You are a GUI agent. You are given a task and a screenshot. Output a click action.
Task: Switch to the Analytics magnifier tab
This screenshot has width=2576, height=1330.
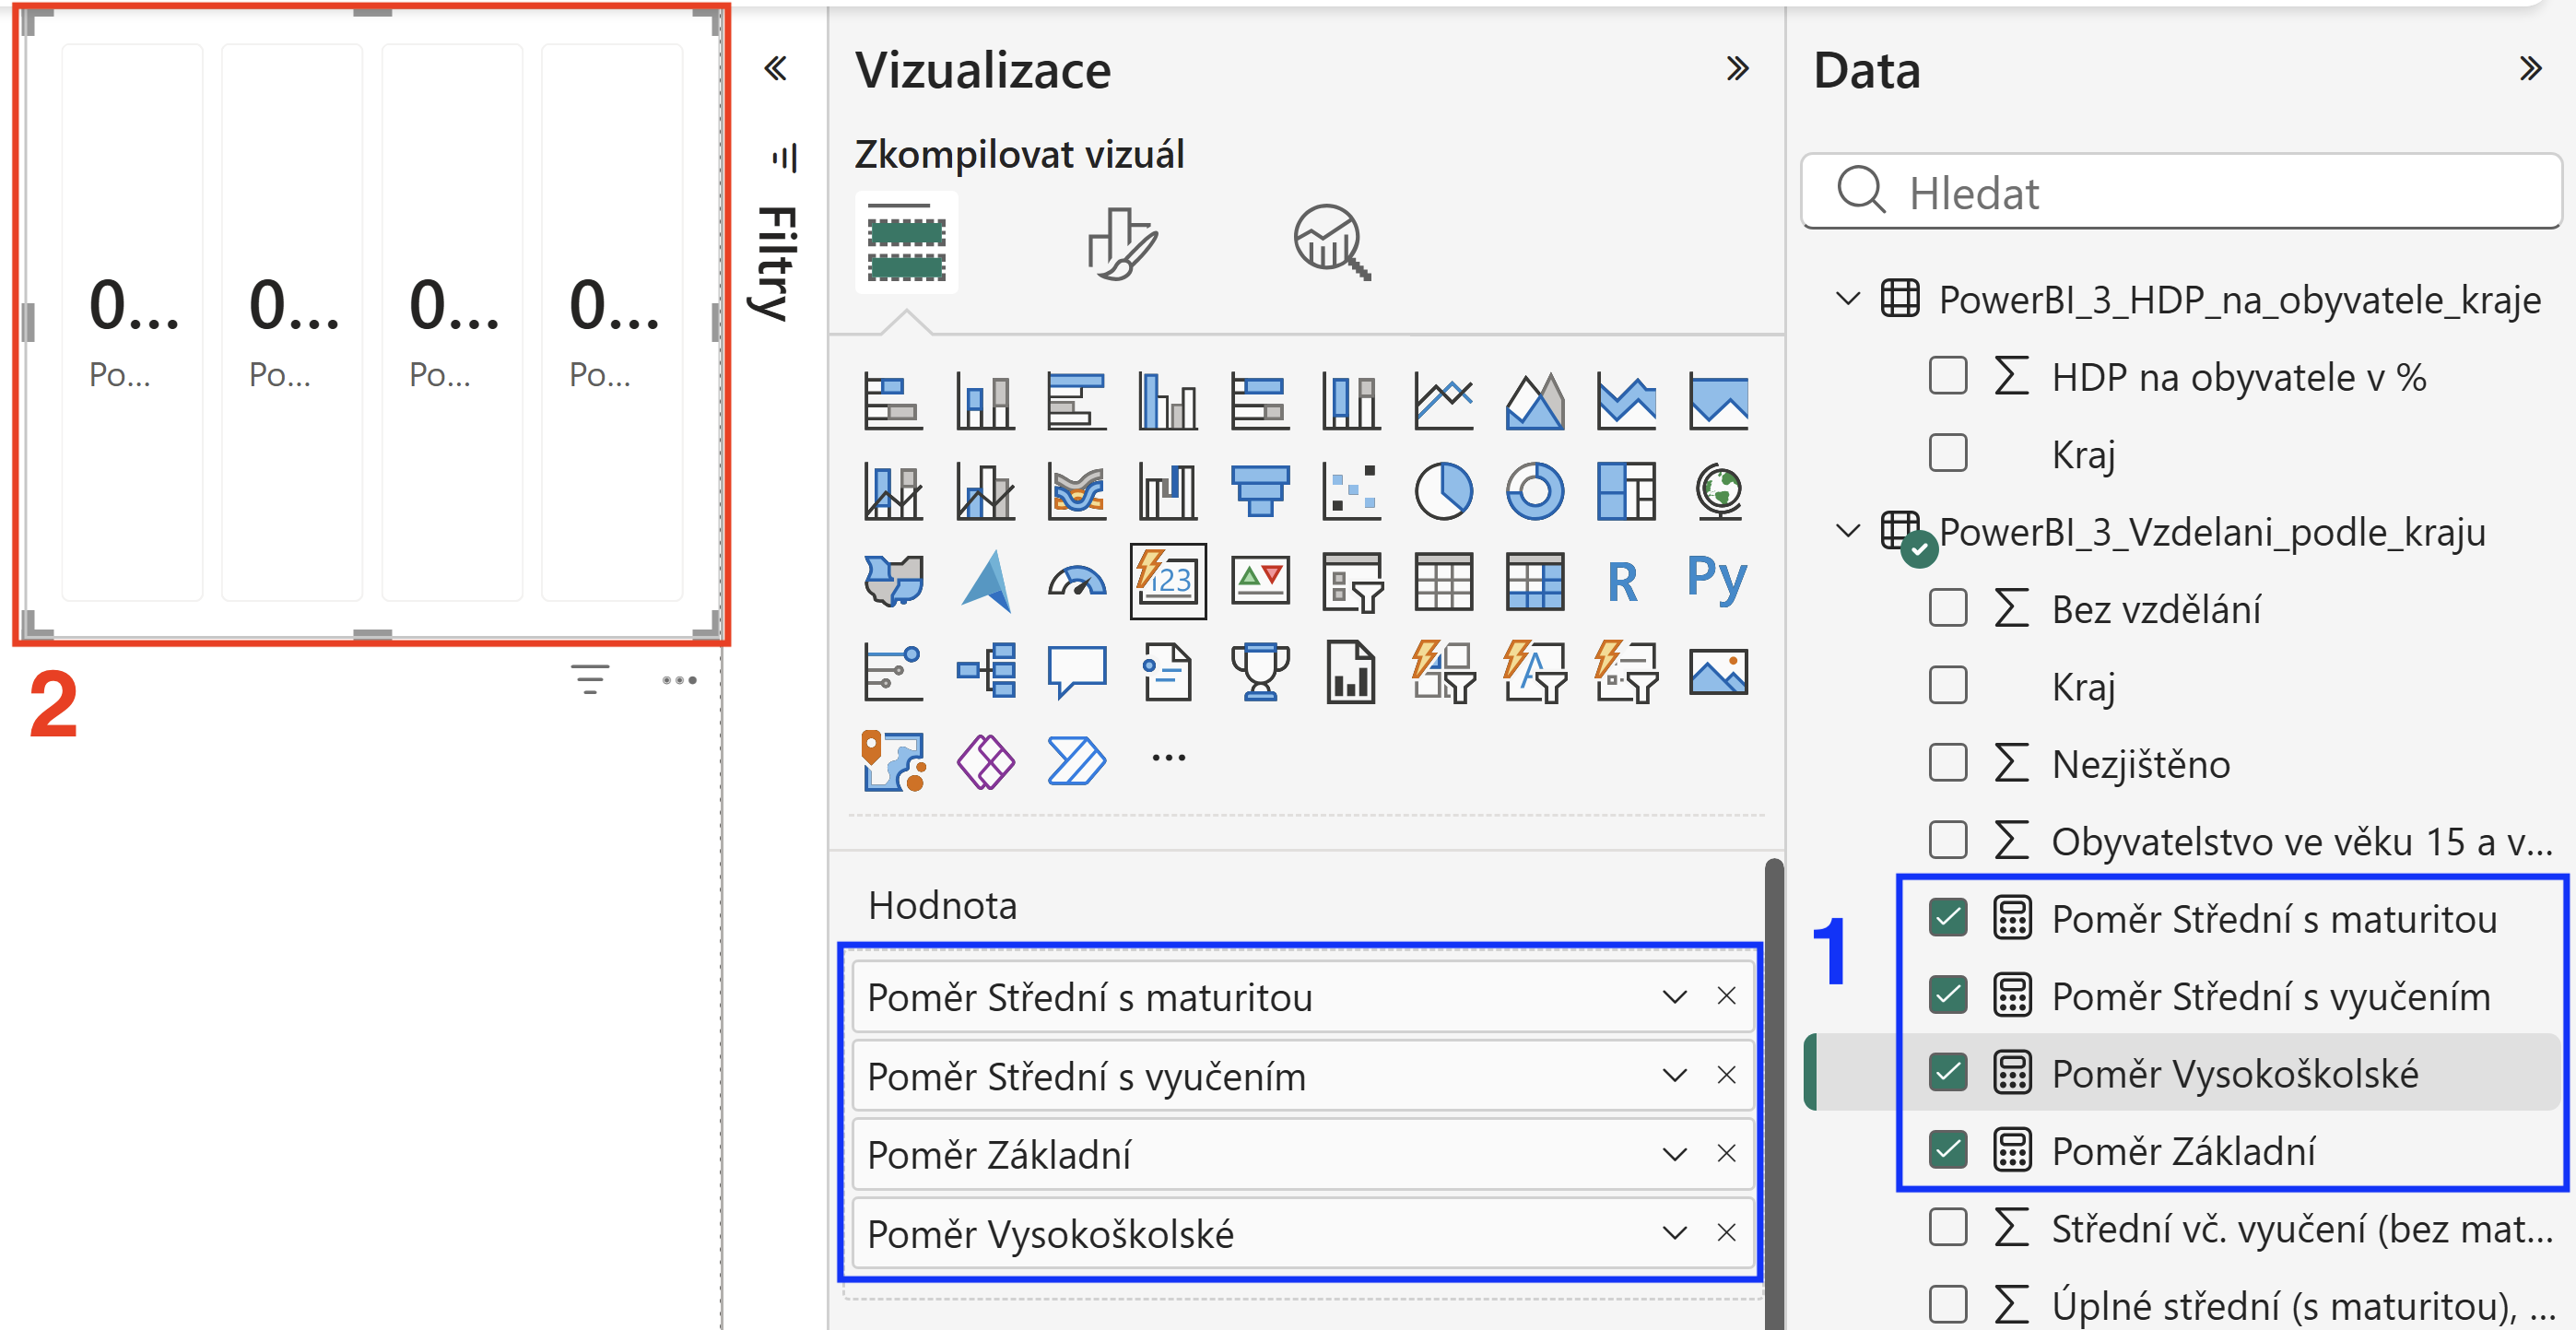(x=1331, y=243)
